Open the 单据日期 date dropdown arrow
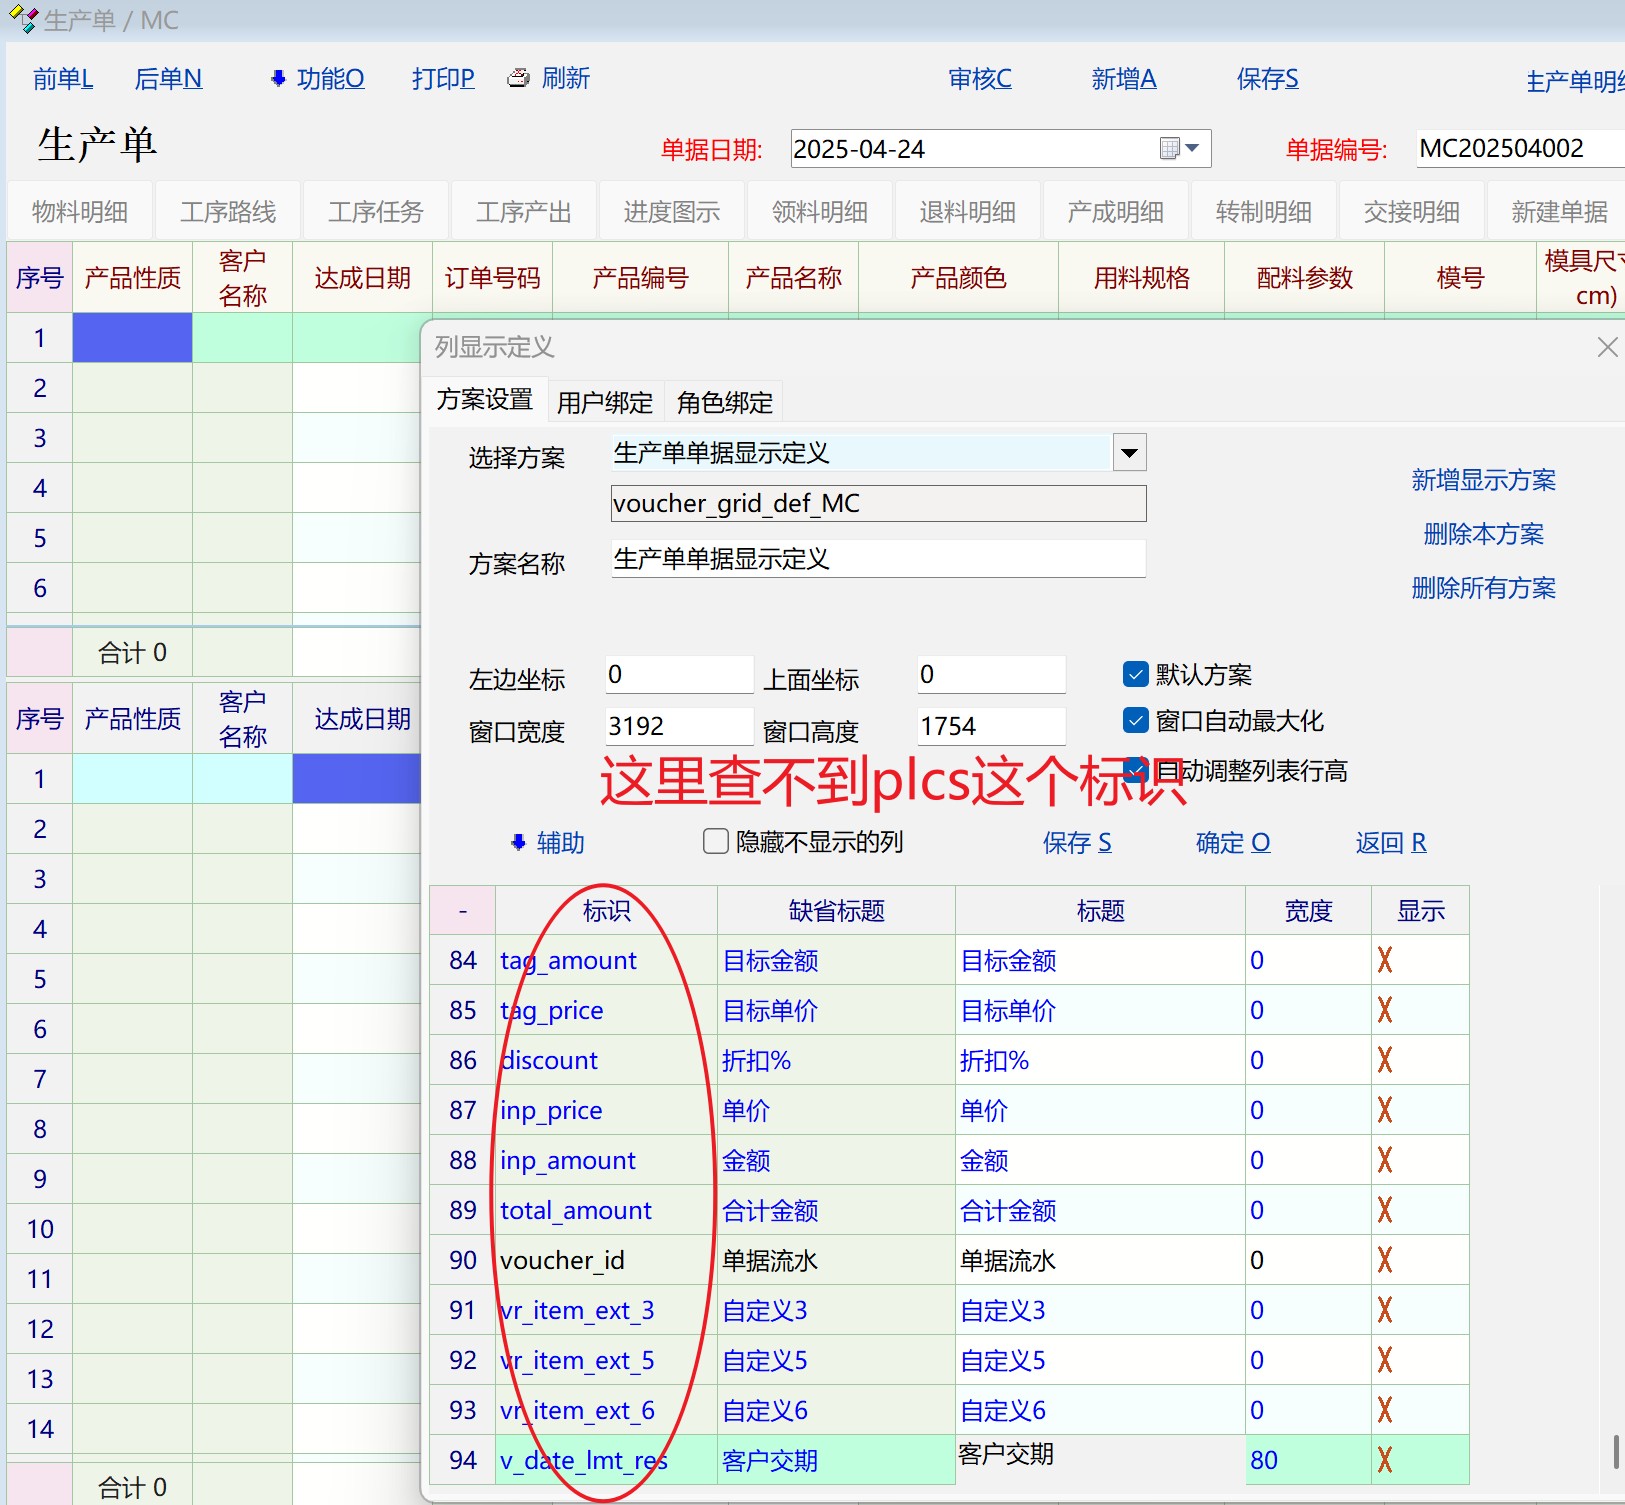Image resolution: width=1625 pixels, height=1505 pixels. point(1192,149)
